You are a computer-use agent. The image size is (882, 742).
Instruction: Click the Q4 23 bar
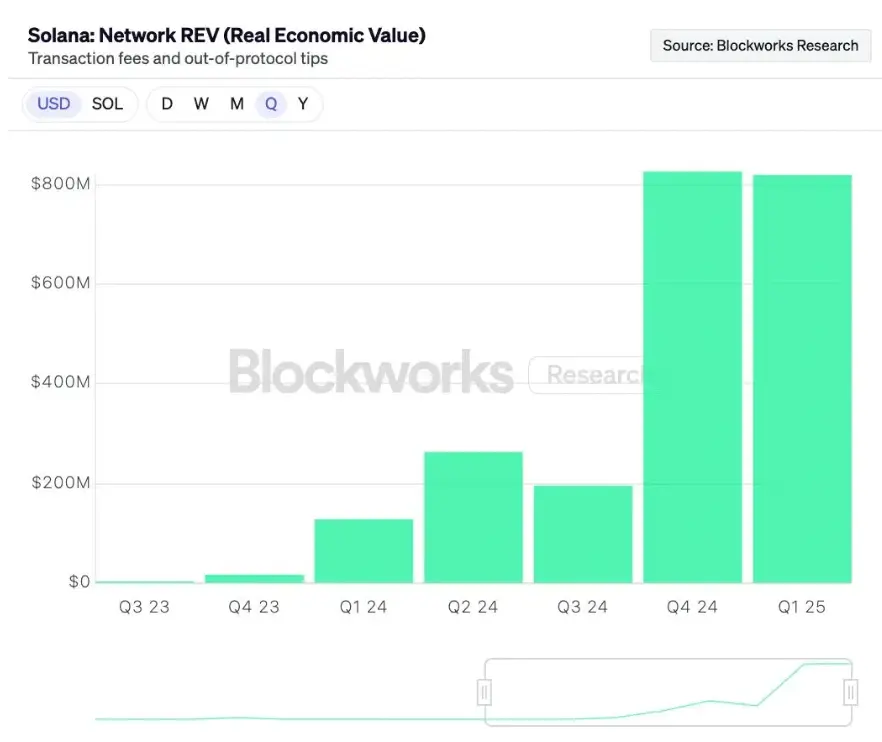pos(254,579)
